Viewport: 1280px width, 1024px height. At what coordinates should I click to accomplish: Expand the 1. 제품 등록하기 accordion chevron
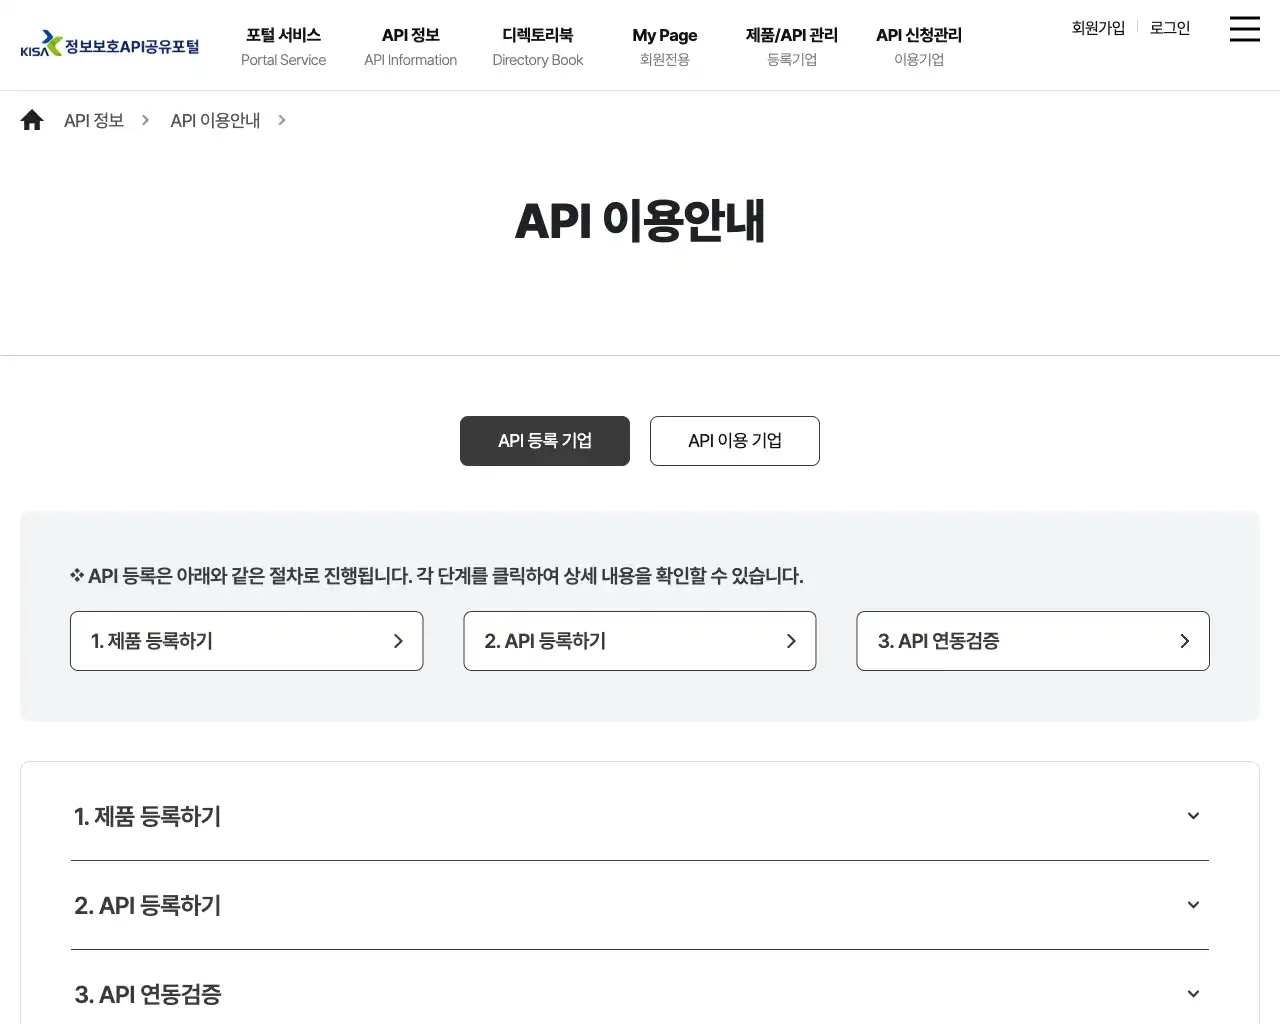point(1193,816)
